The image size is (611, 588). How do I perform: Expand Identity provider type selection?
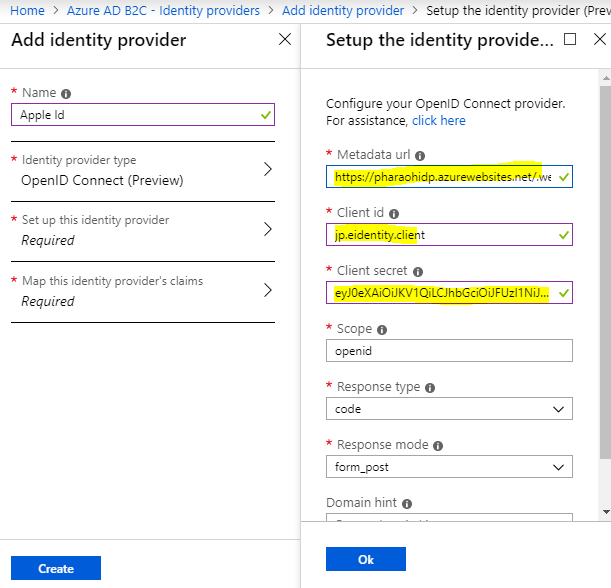143,171
